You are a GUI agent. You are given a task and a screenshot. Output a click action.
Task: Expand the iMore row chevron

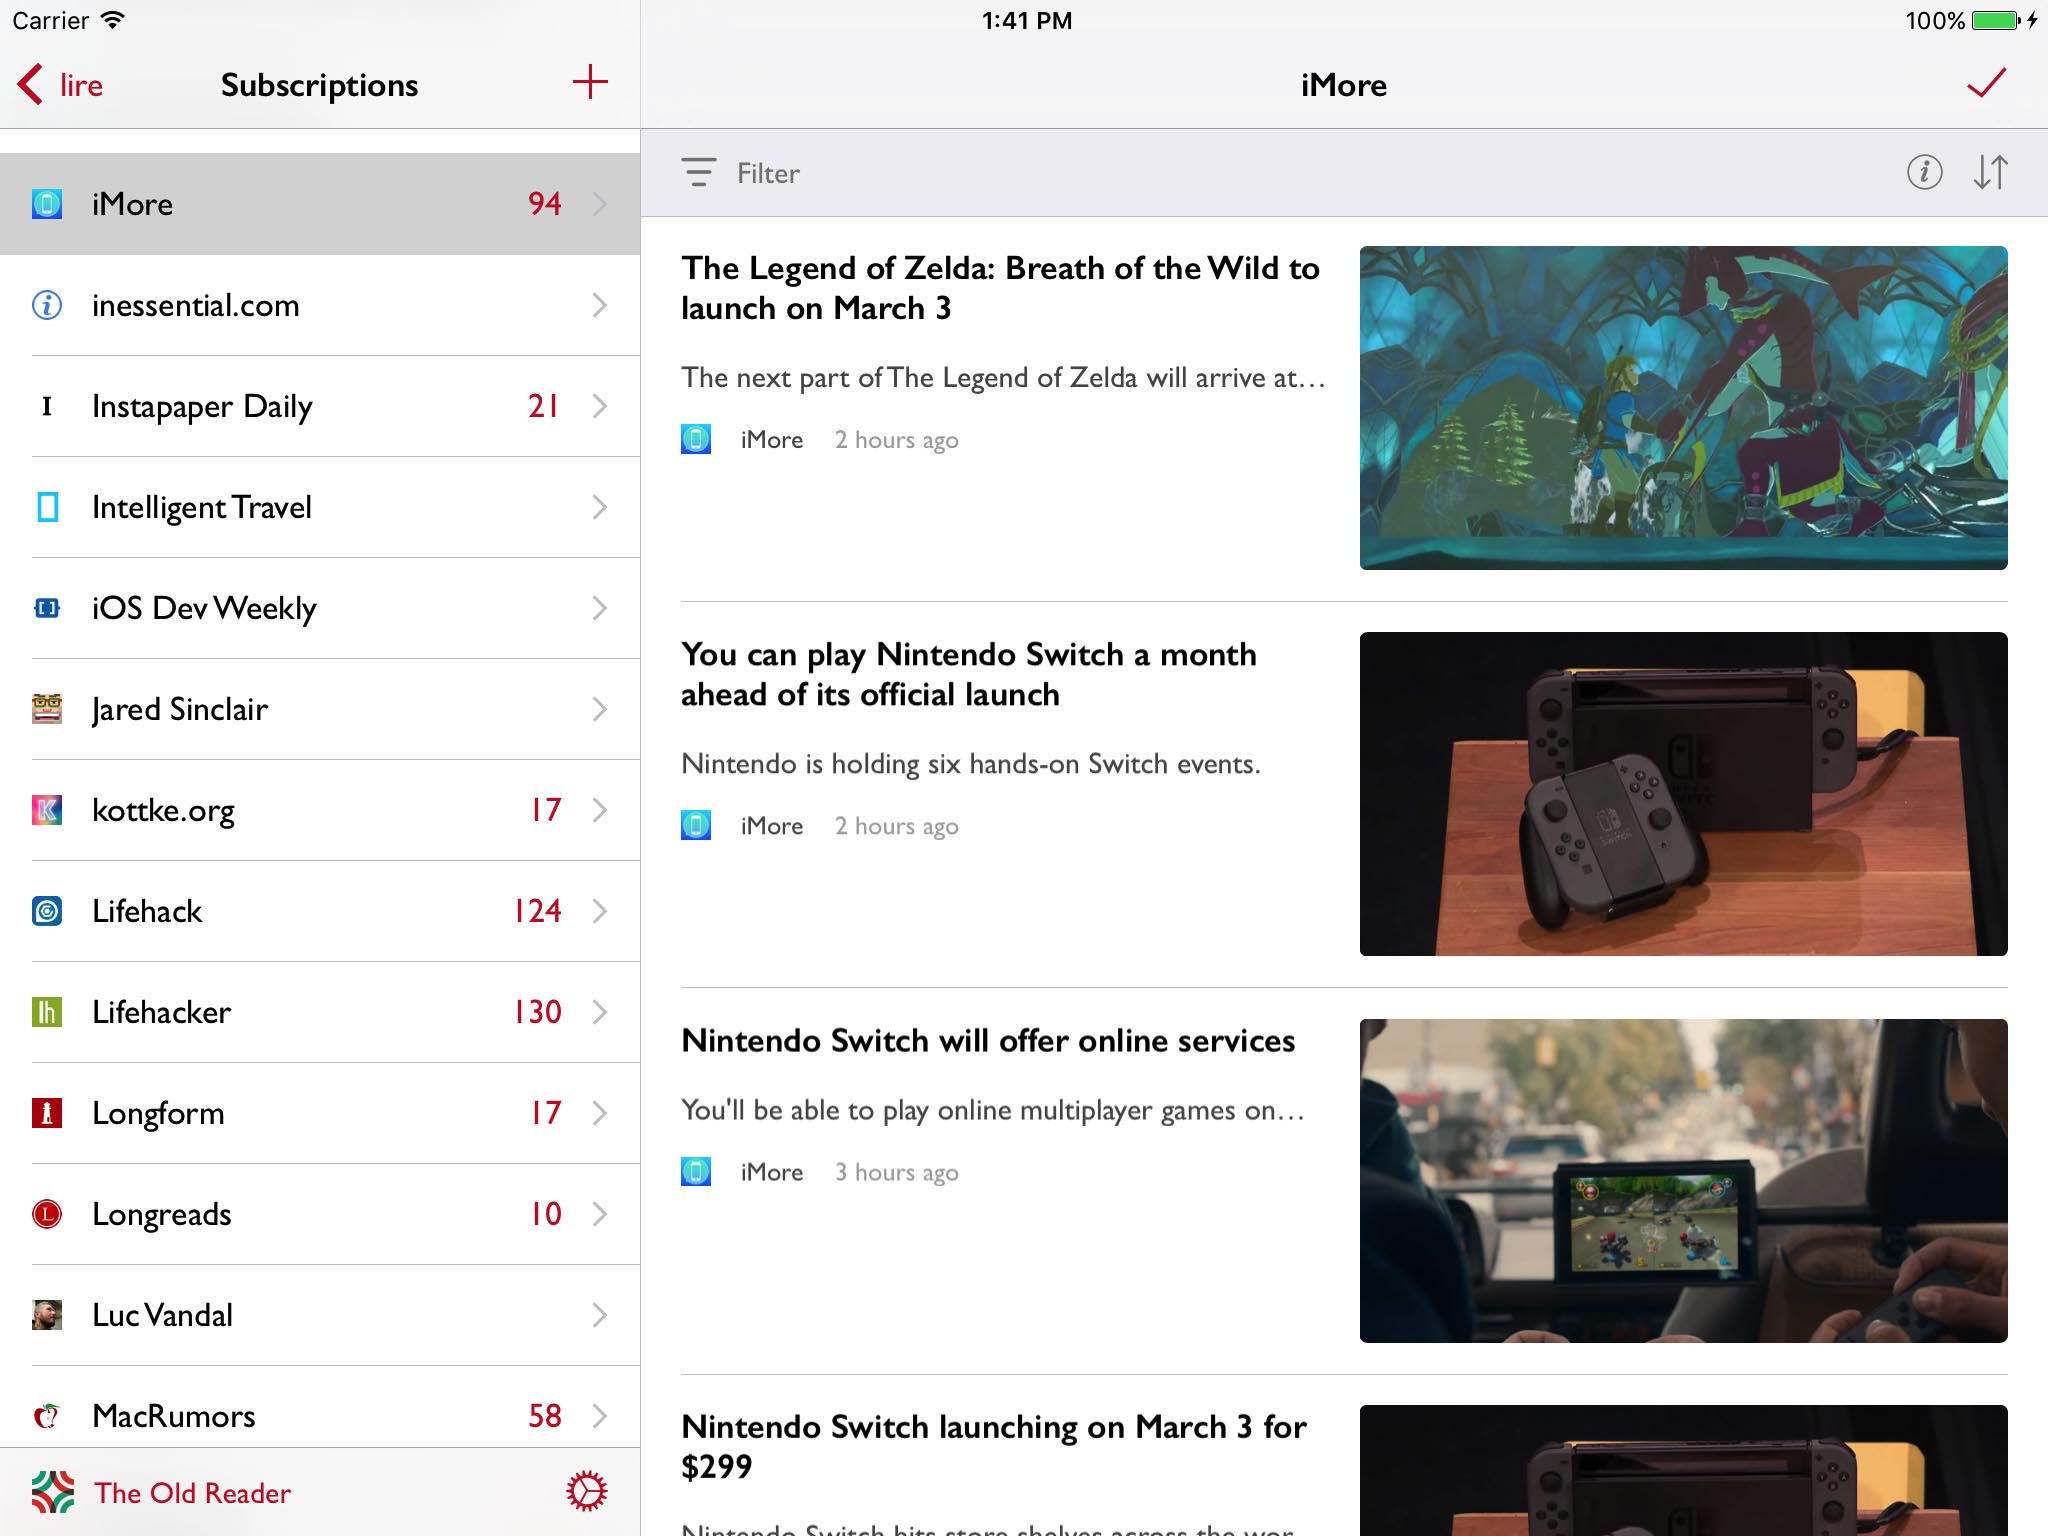(x=600, y=204)
